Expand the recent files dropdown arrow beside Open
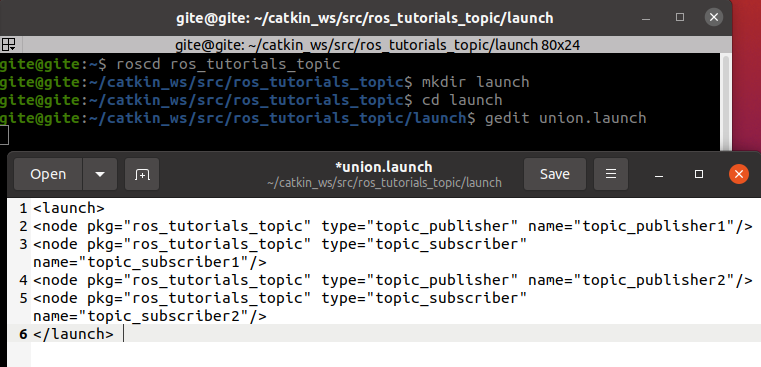 point(100,174)
